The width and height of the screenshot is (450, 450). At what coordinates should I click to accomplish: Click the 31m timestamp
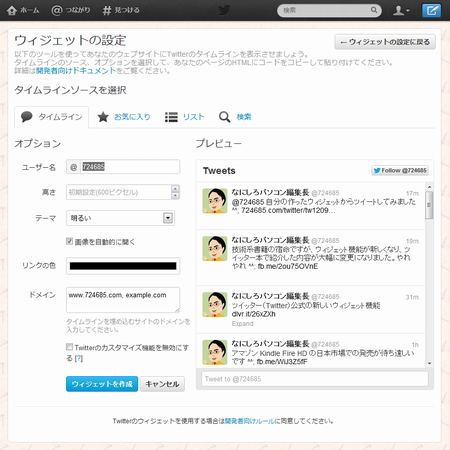click(412, 297)
